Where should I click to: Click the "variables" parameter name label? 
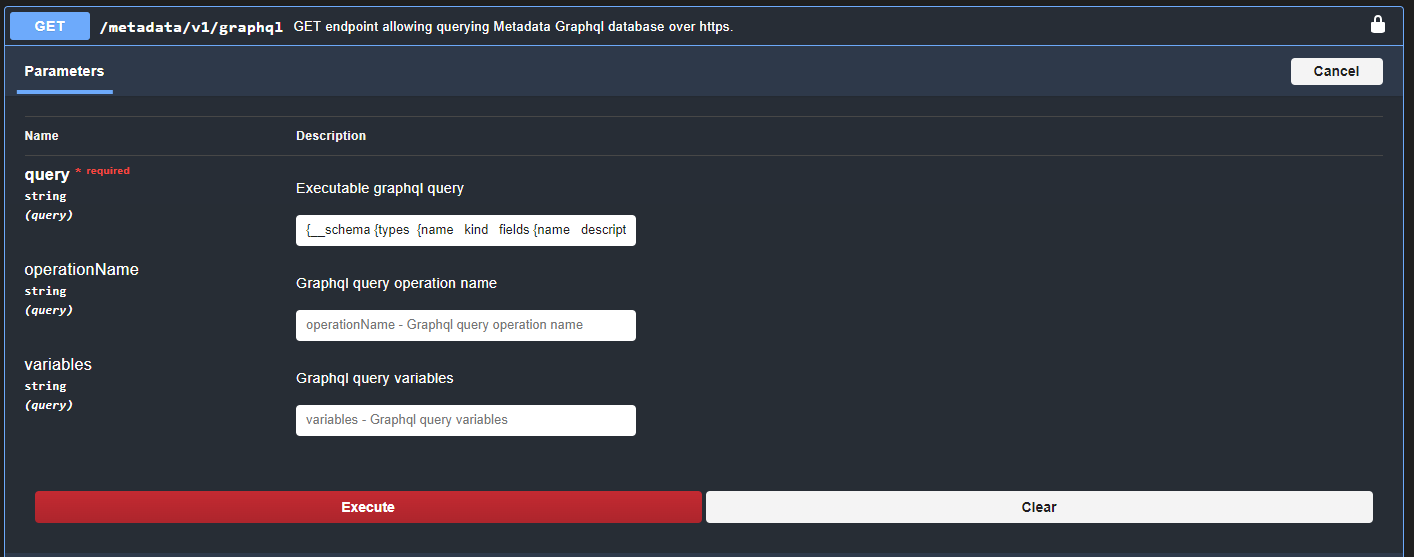[58, 365]
